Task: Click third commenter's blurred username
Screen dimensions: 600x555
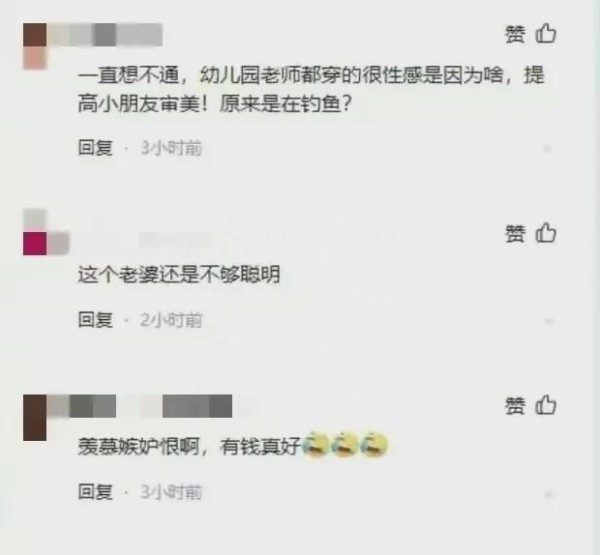Action: point(139,406)
